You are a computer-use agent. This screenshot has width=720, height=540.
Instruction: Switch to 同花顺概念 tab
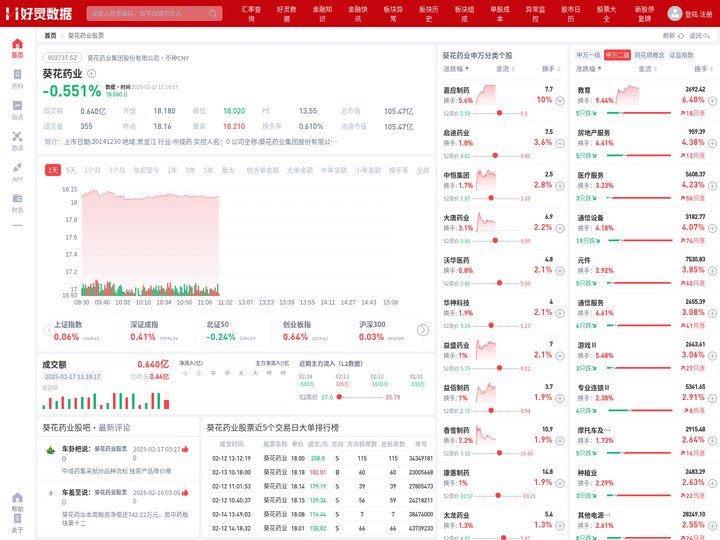[649, 55]
